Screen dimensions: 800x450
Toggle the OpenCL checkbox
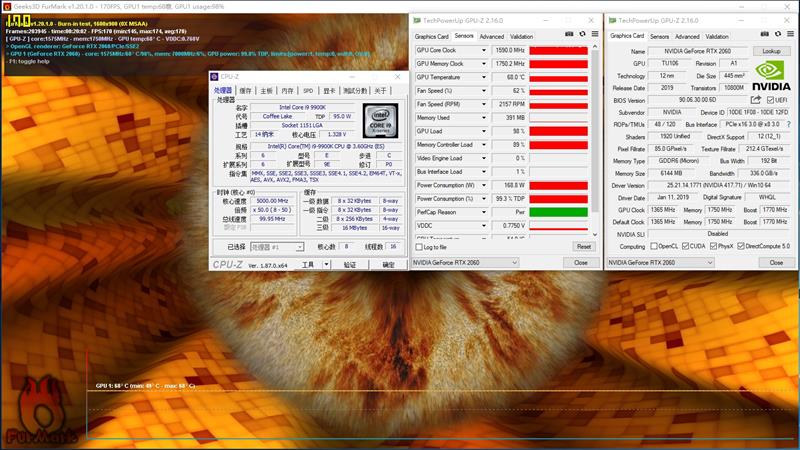point(654,246)
